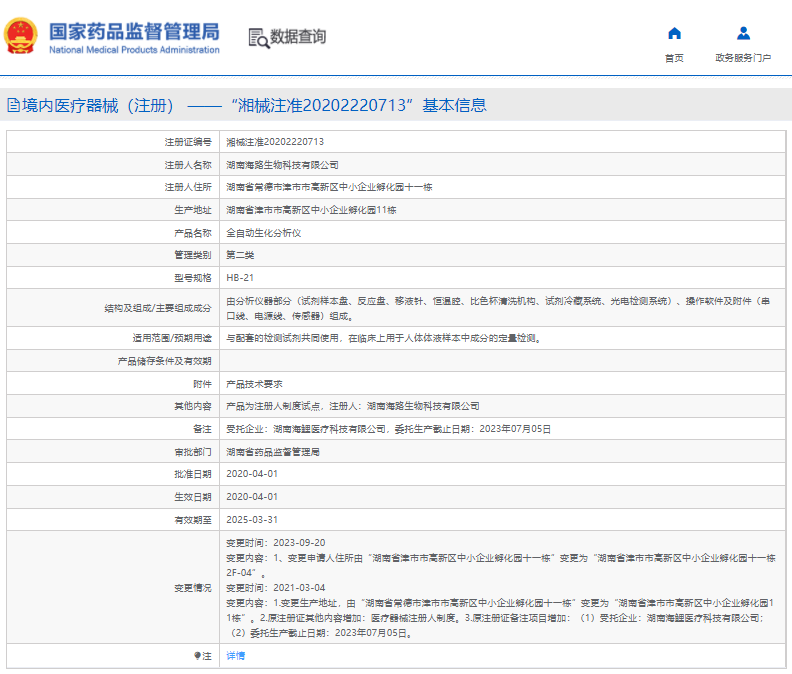Select effective date value in 生效日期 row

tap(252, 497)
